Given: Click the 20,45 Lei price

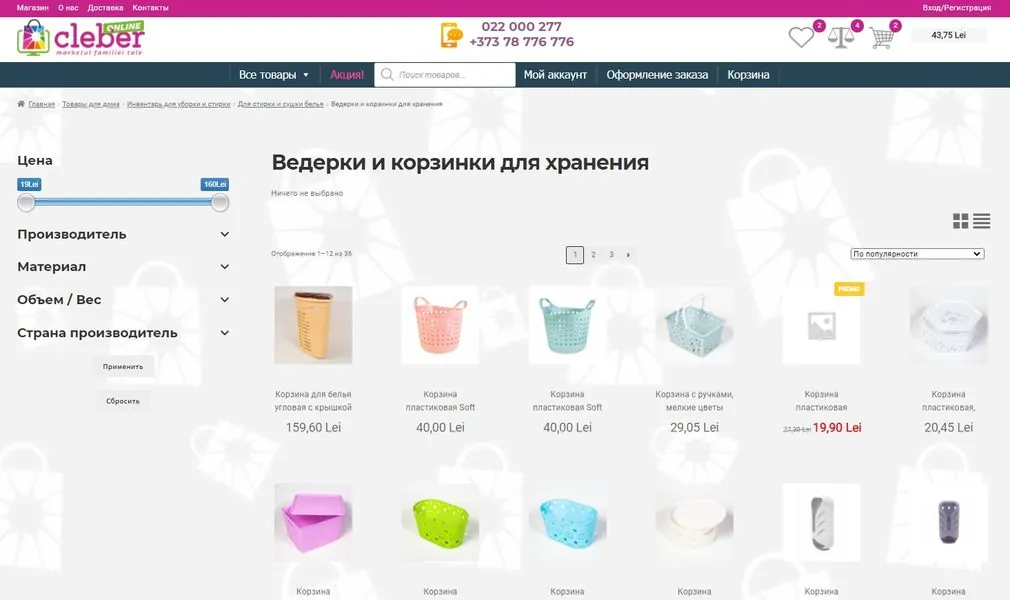Looking at the screenshot, I should click(x=948, y=427).
